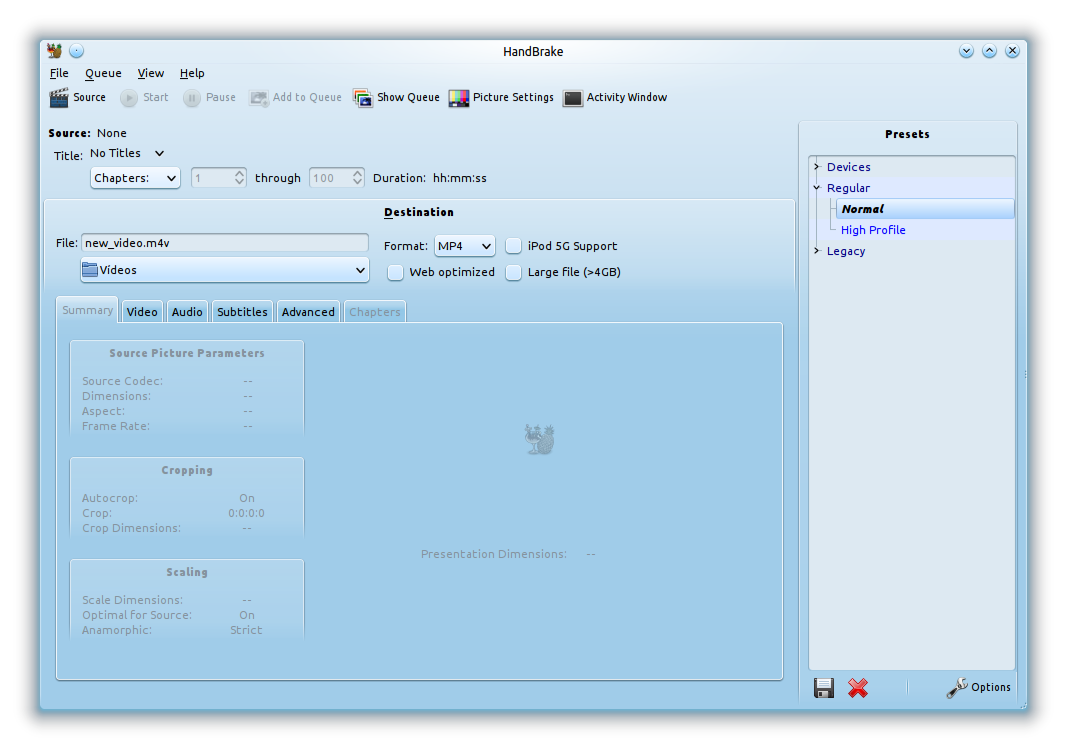Click the Presentation Dimensions label
Image resolution: width=1067 pixels, height=749 pixels.
coord(493,554)
